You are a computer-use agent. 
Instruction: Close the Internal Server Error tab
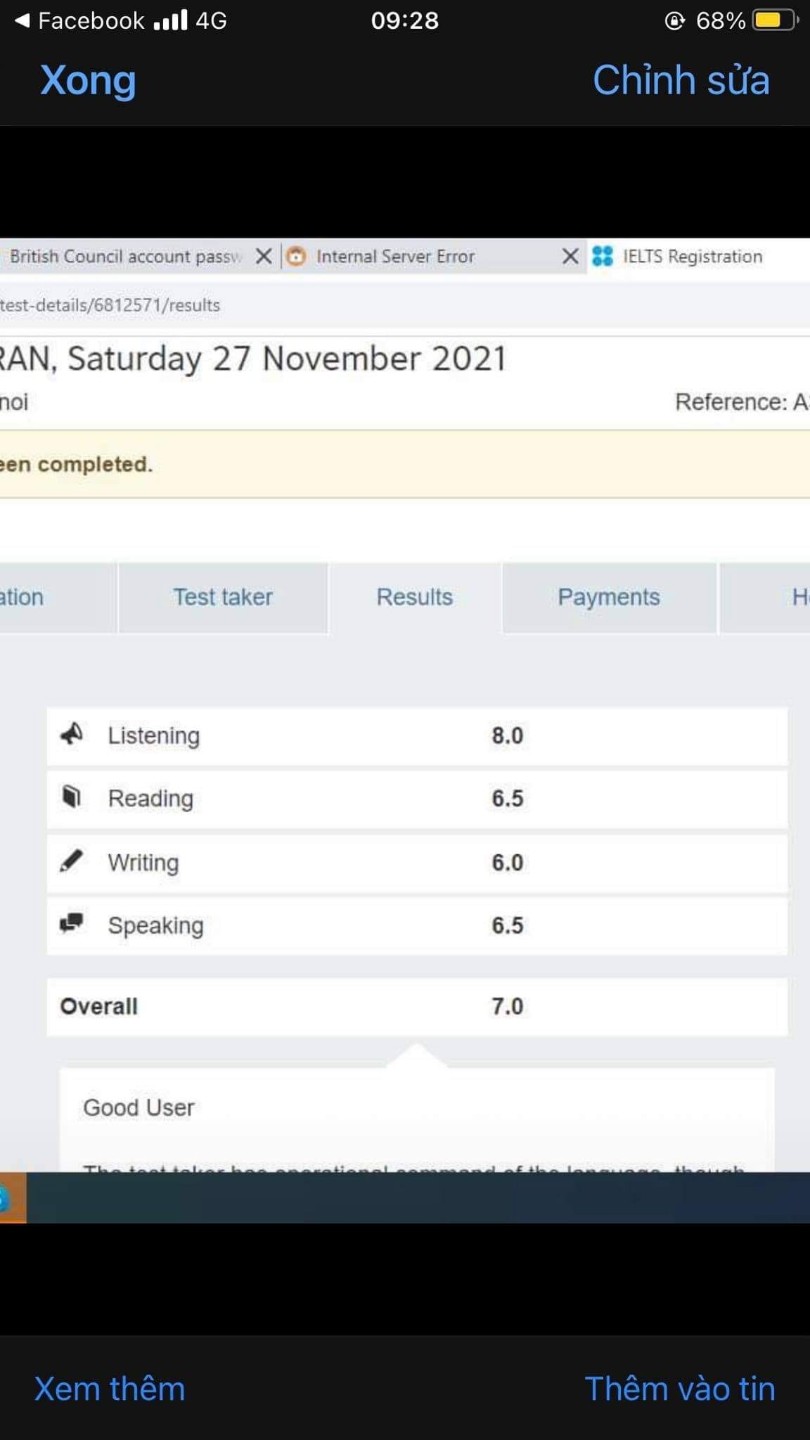(570, 257)
